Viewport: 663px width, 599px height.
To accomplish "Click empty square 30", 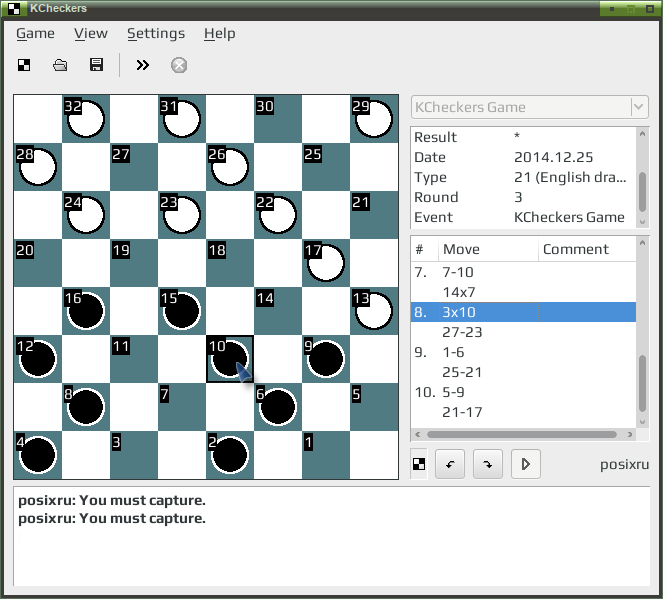I will 278,119.
